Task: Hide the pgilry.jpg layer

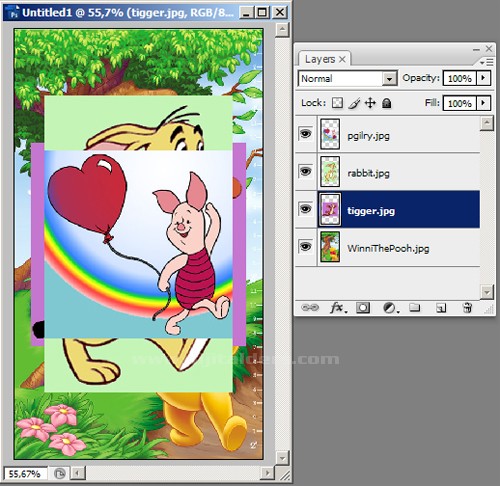Action: pos(305,134)
